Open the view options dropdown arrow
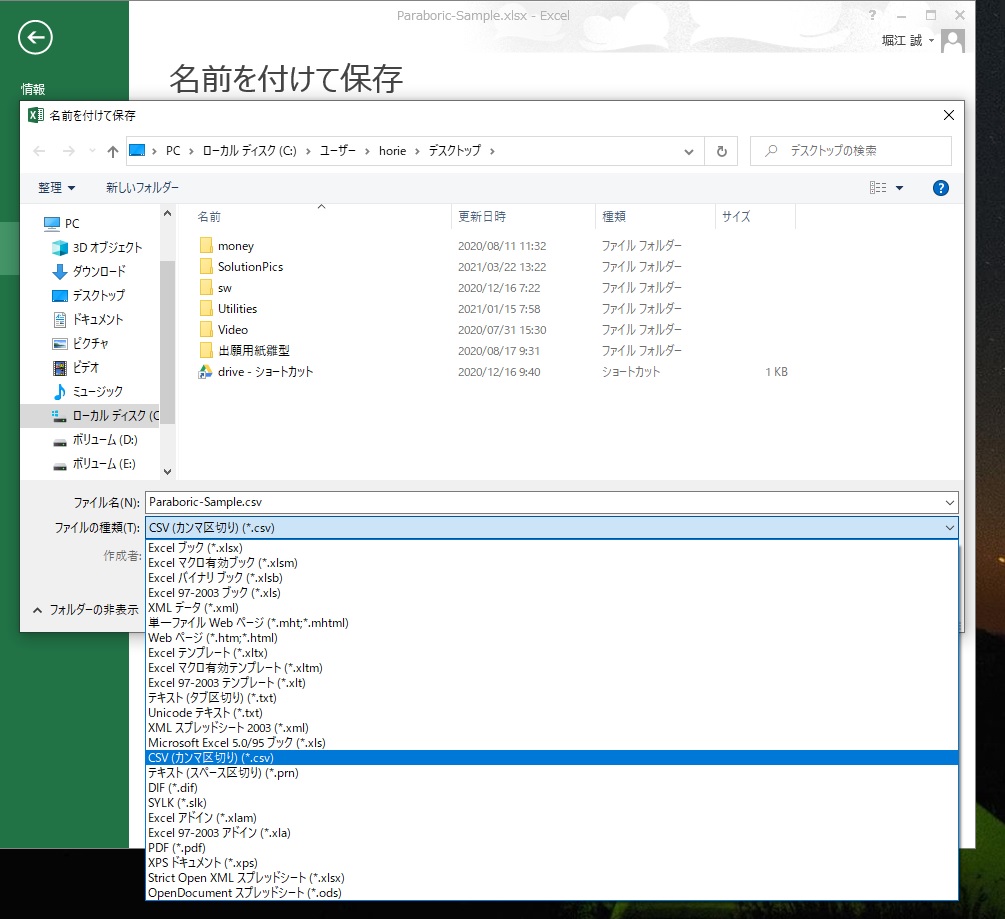Viewport: 1005px width, 919px height. 899,188
